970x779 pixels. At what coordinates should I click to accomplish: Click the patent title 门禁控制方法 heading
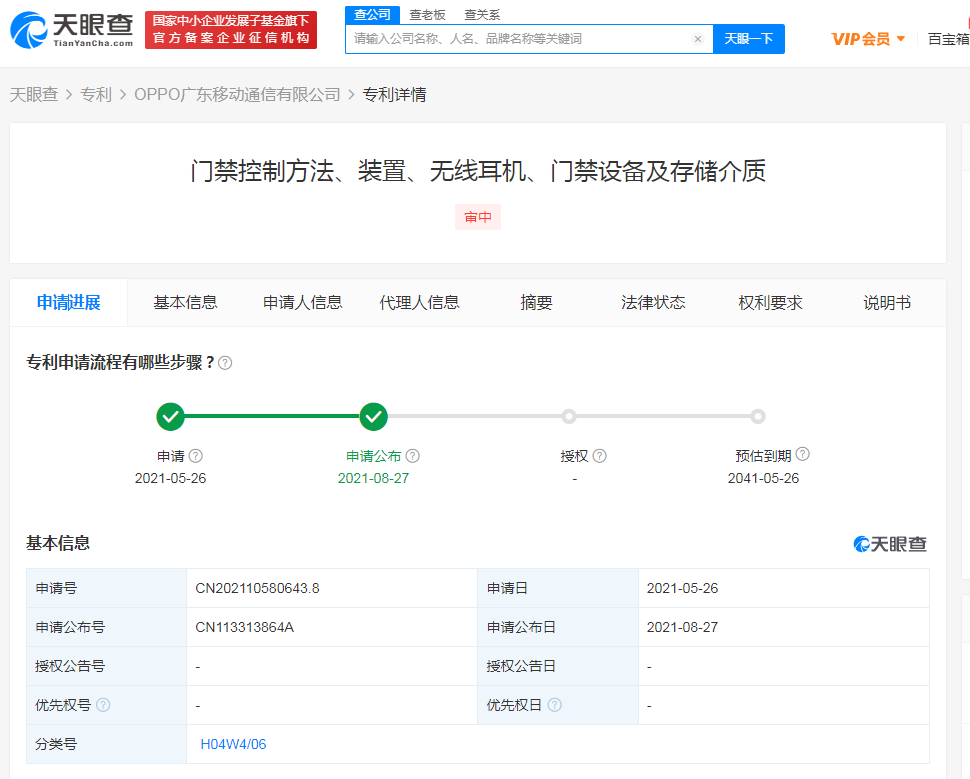tap(478, 171)
